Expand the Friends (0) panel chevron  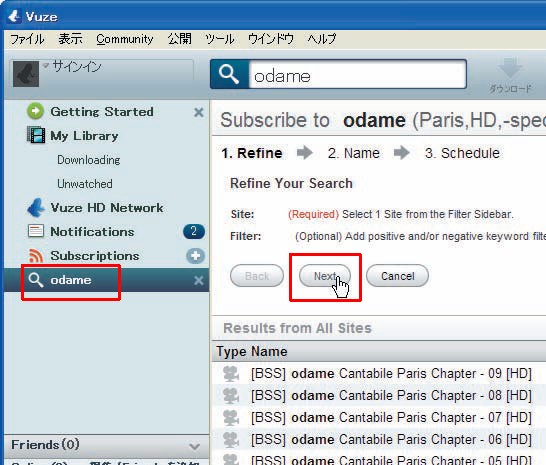(195, 446)
